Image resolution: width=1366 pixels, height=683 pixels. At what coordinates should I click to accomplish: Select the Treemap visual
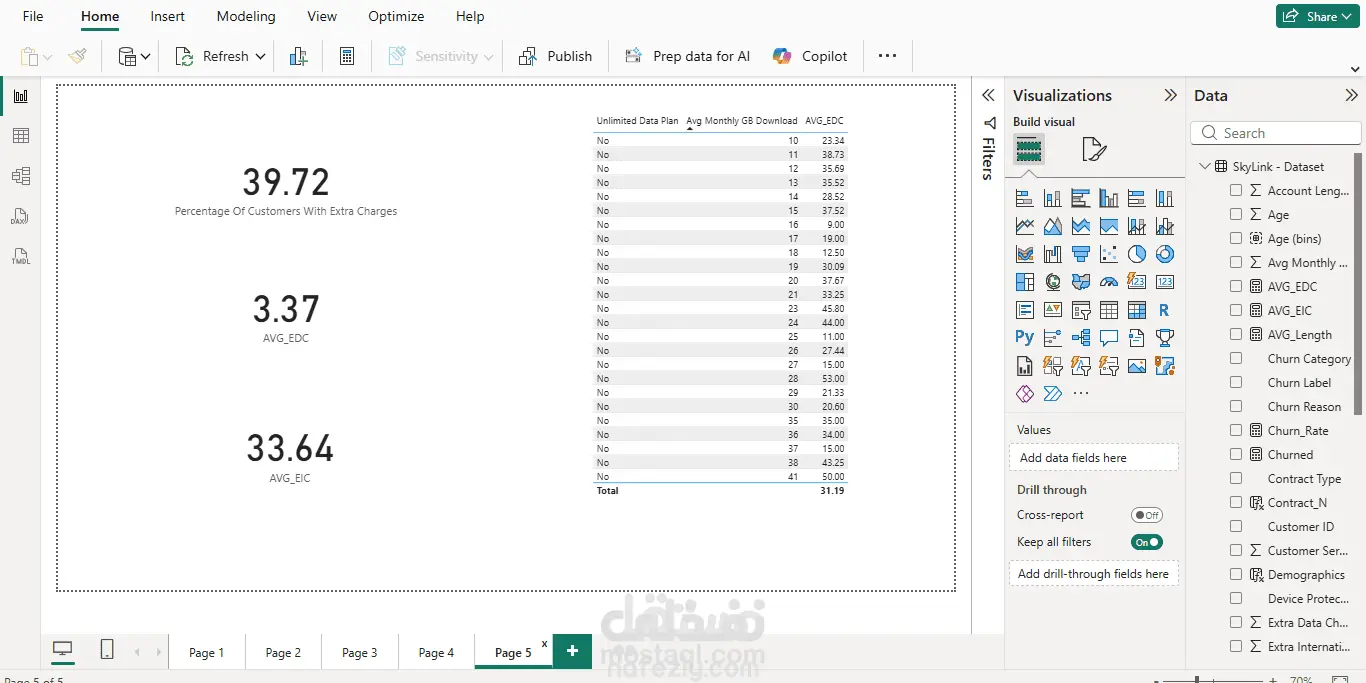click(x=1024, y=282)
